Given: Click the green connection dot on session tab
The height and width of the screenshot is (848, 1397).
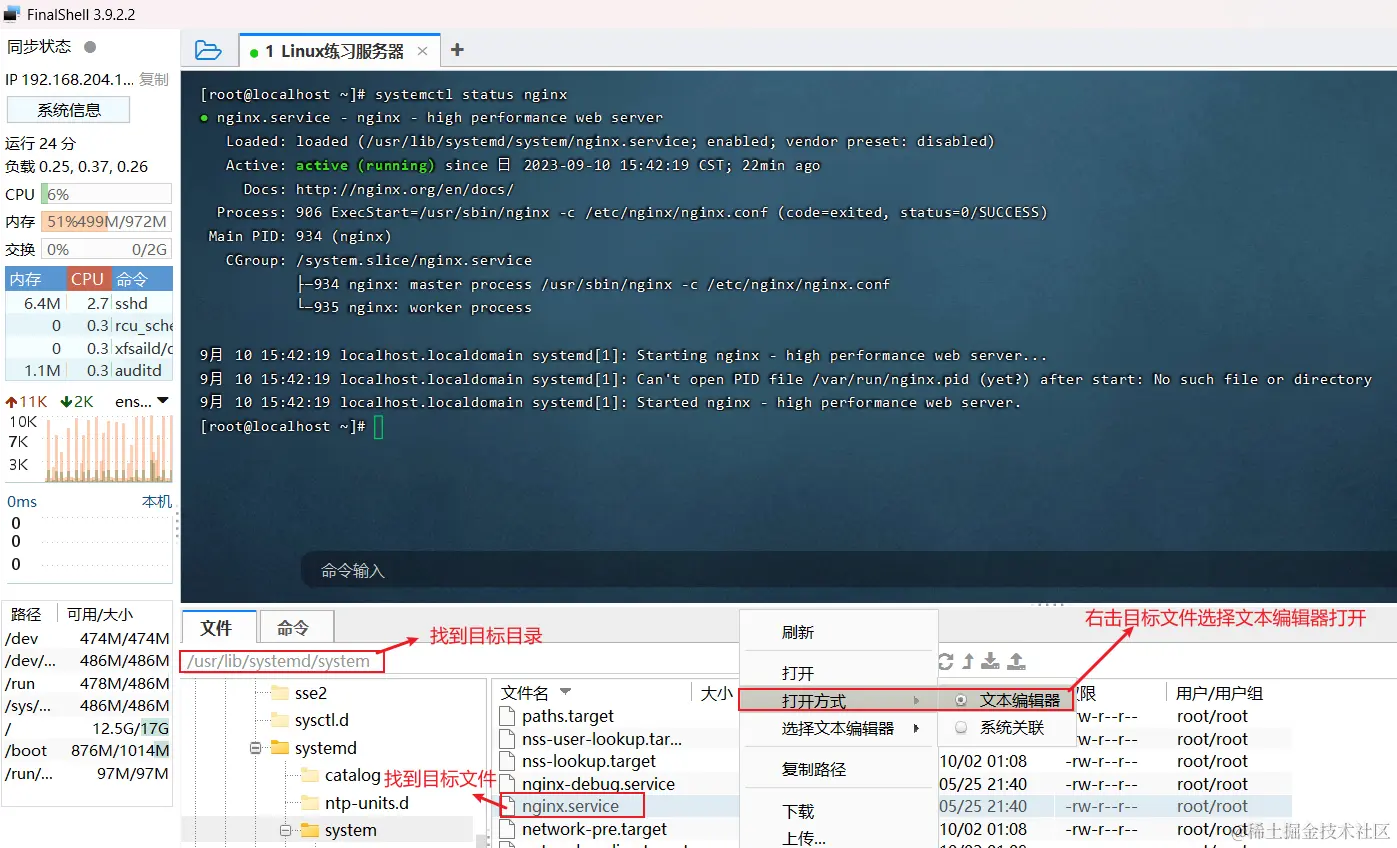Looking at the screenshot, I should [x=254, y=52].
